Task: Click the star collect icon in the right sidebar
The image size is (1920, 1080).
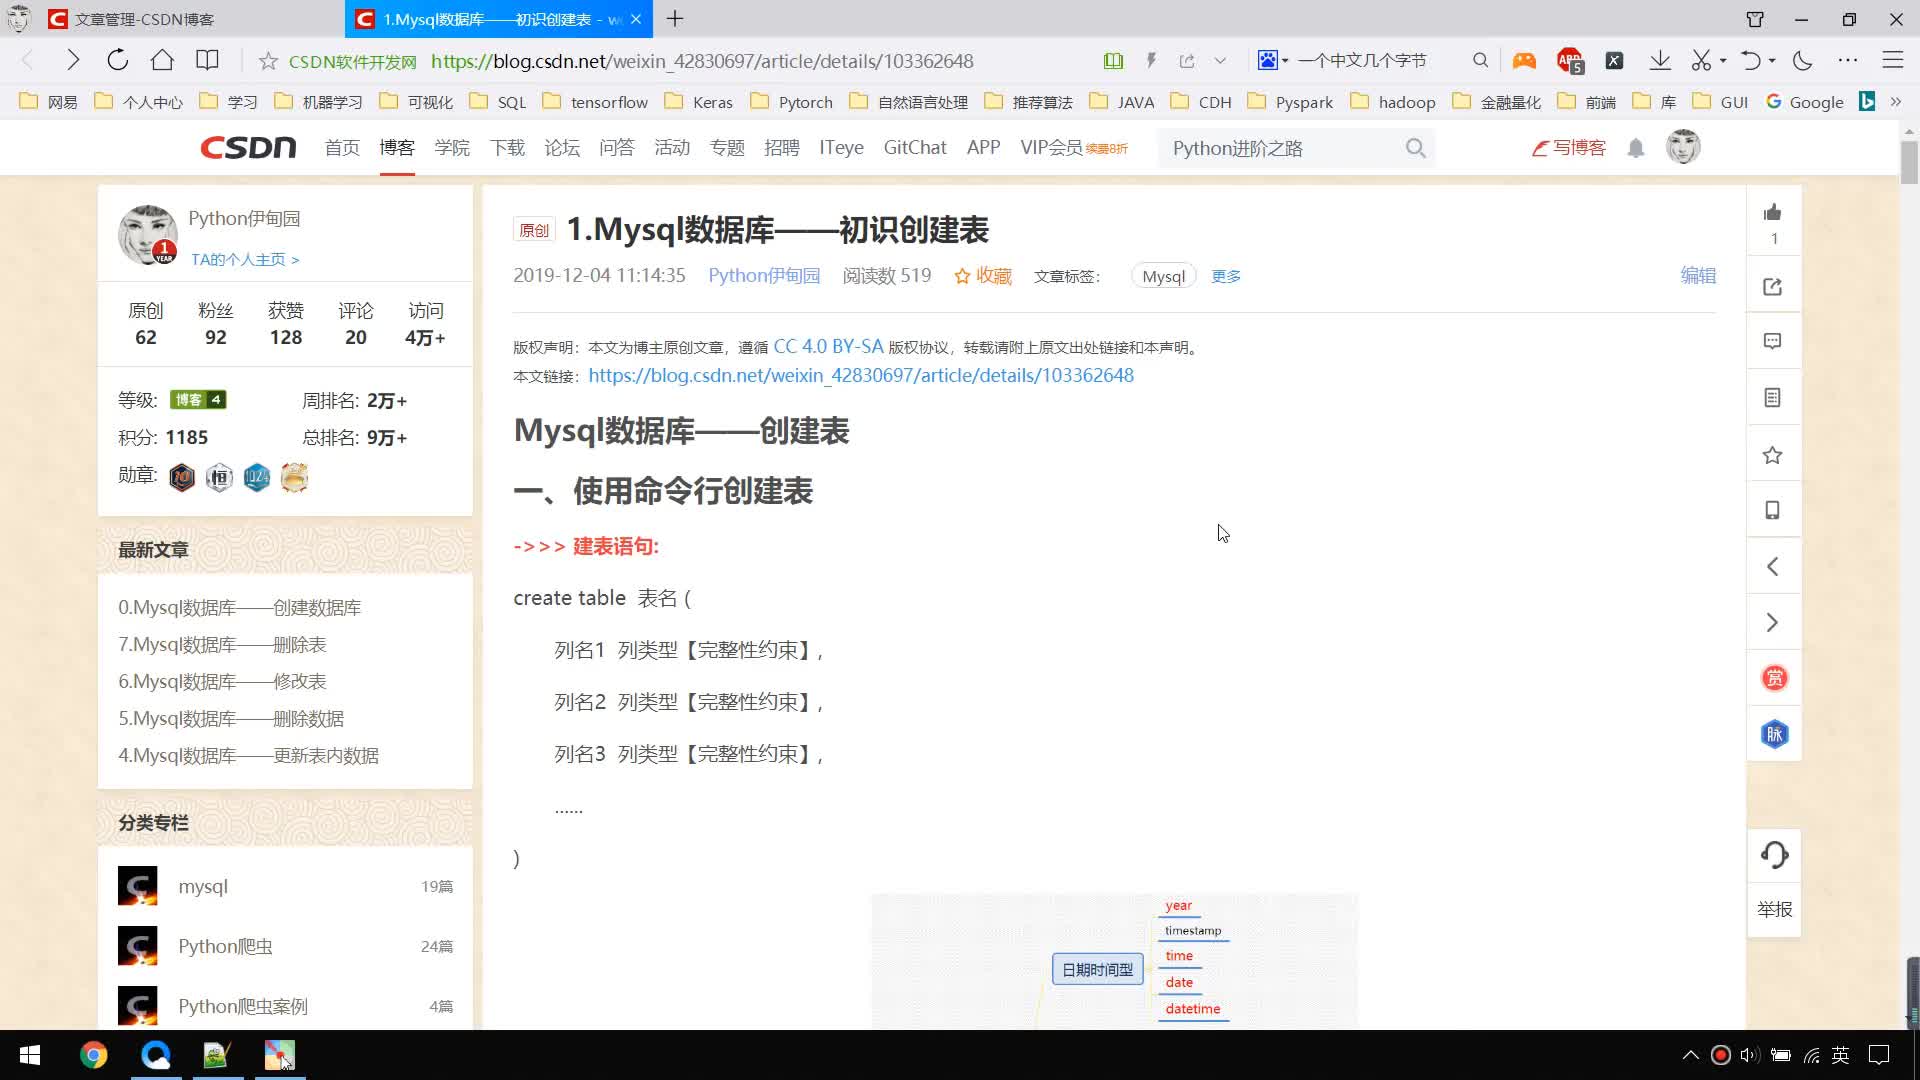Action: pyautogui.click(x=1773, y=456)
